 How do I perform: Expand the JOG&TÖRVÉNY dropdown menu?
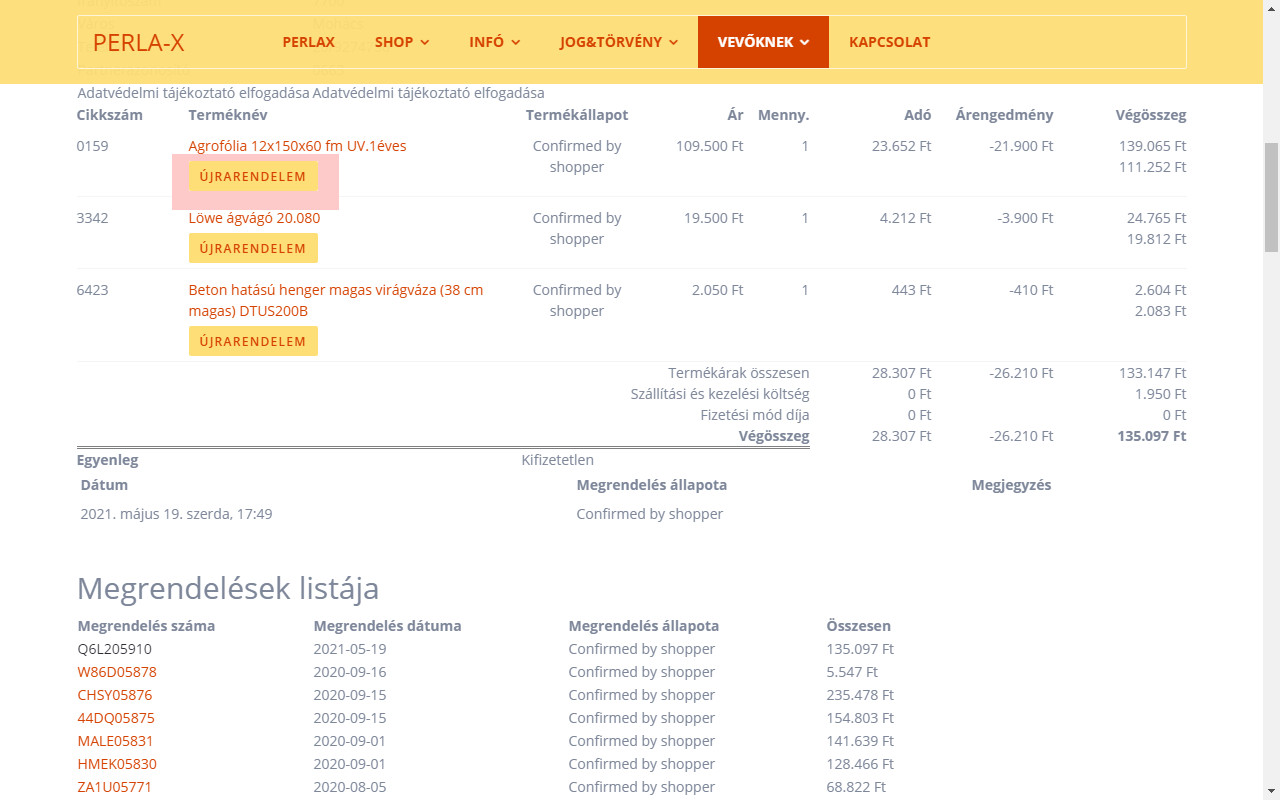click(x=619, y=42)
